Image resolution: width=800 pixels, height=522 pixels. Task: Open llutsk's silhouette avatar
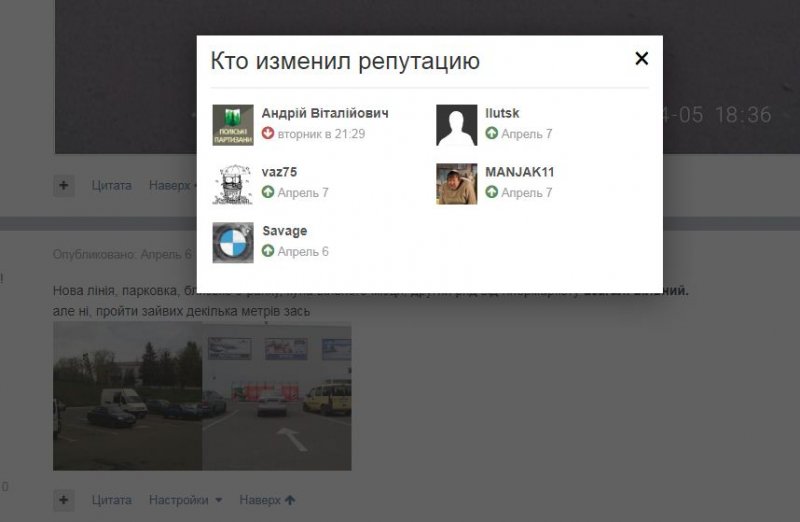457,125
